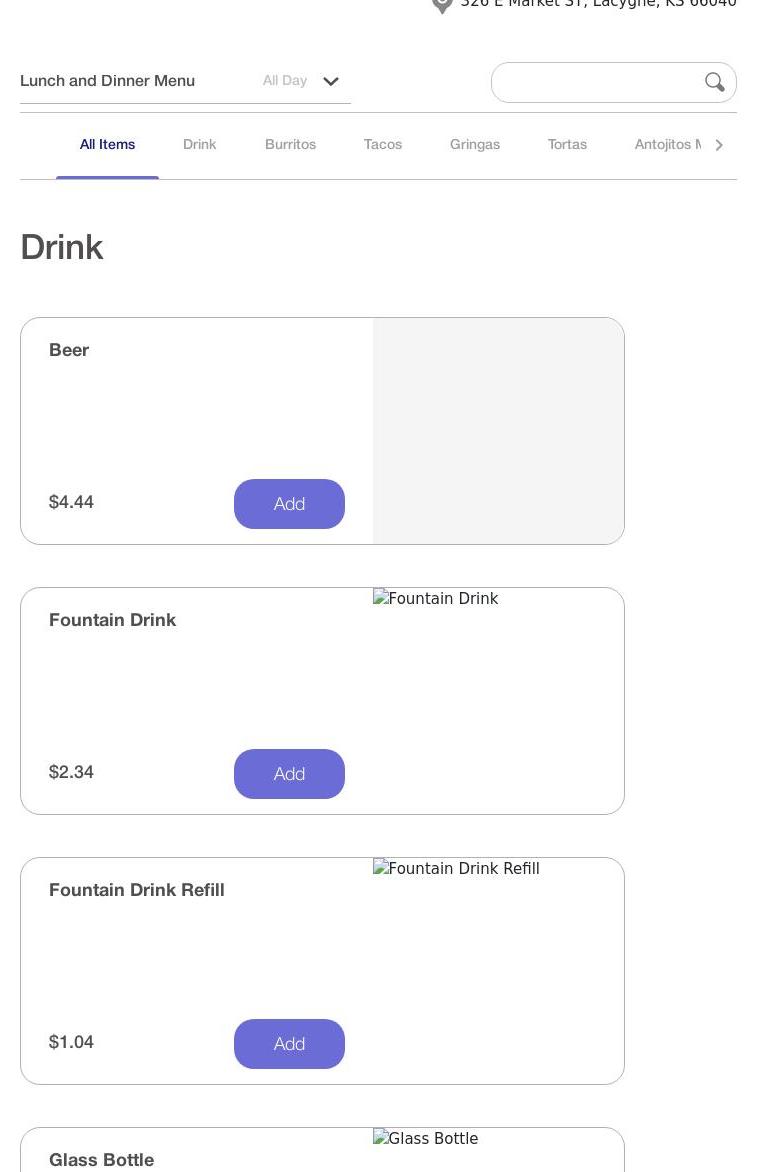
Task: Open the Burritos category tab
Action: (x=290, y=145)
